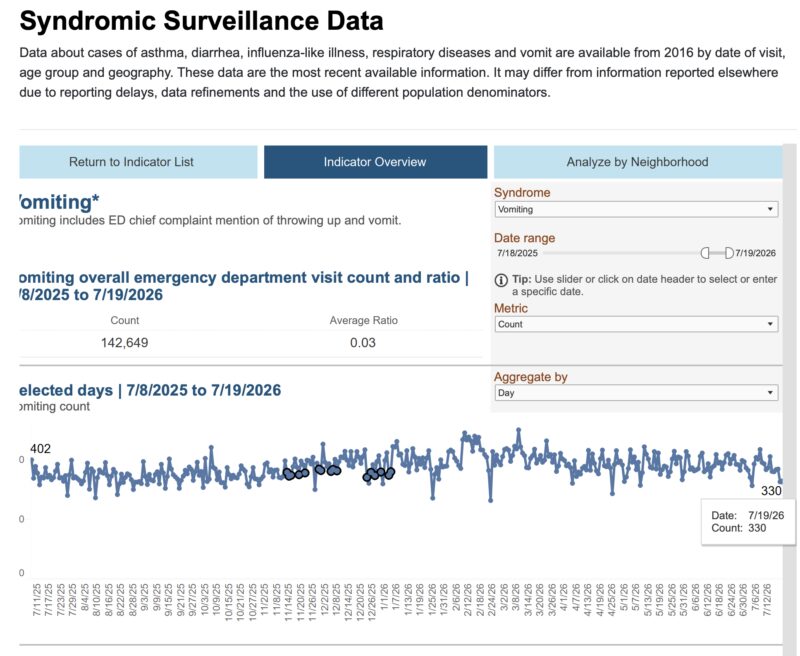This screenshot has width=800, height=656.
Task: Click the 7/18/2025 start date header
Action: tap(517, 253)
